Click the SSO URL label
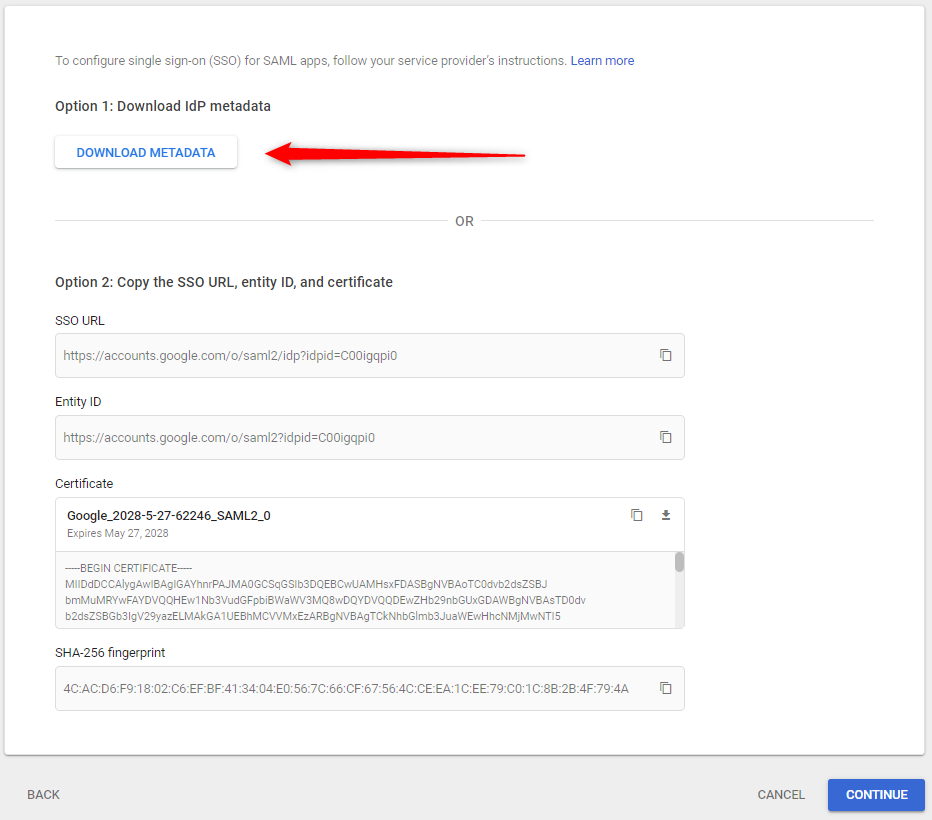932x820 pixels. (80, 321)
